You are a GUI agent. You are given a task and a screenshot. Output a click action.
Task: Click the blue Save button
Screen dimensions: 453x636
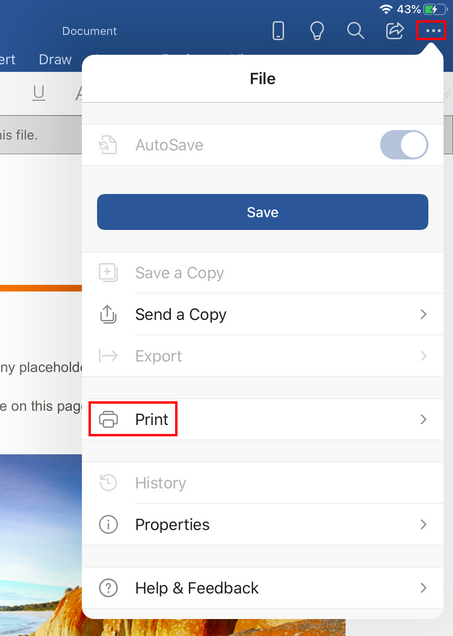pyautogui.click(x=262, y=212)
